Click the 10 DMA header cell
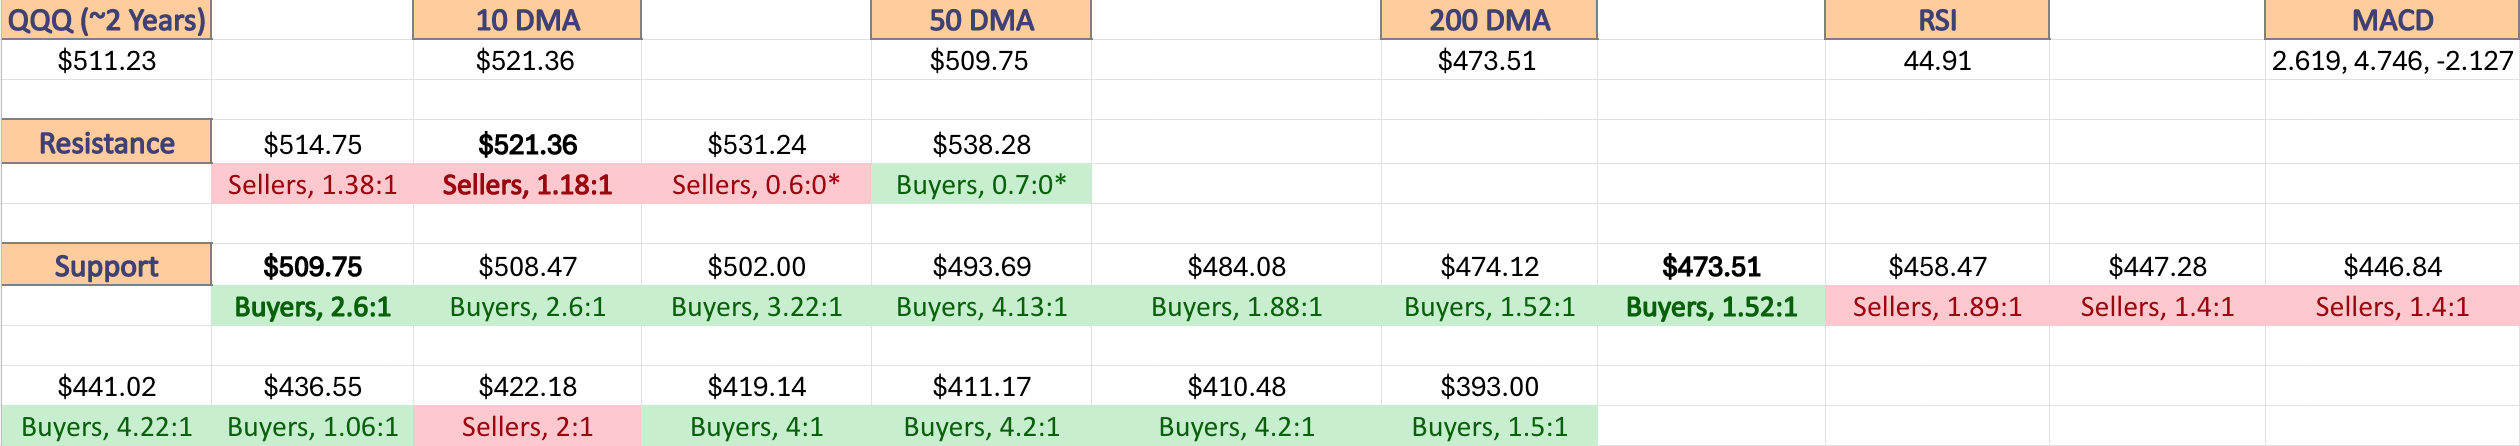Image resolution: width=2520 pixels, height=446 pixels. (x=527, y=20)
